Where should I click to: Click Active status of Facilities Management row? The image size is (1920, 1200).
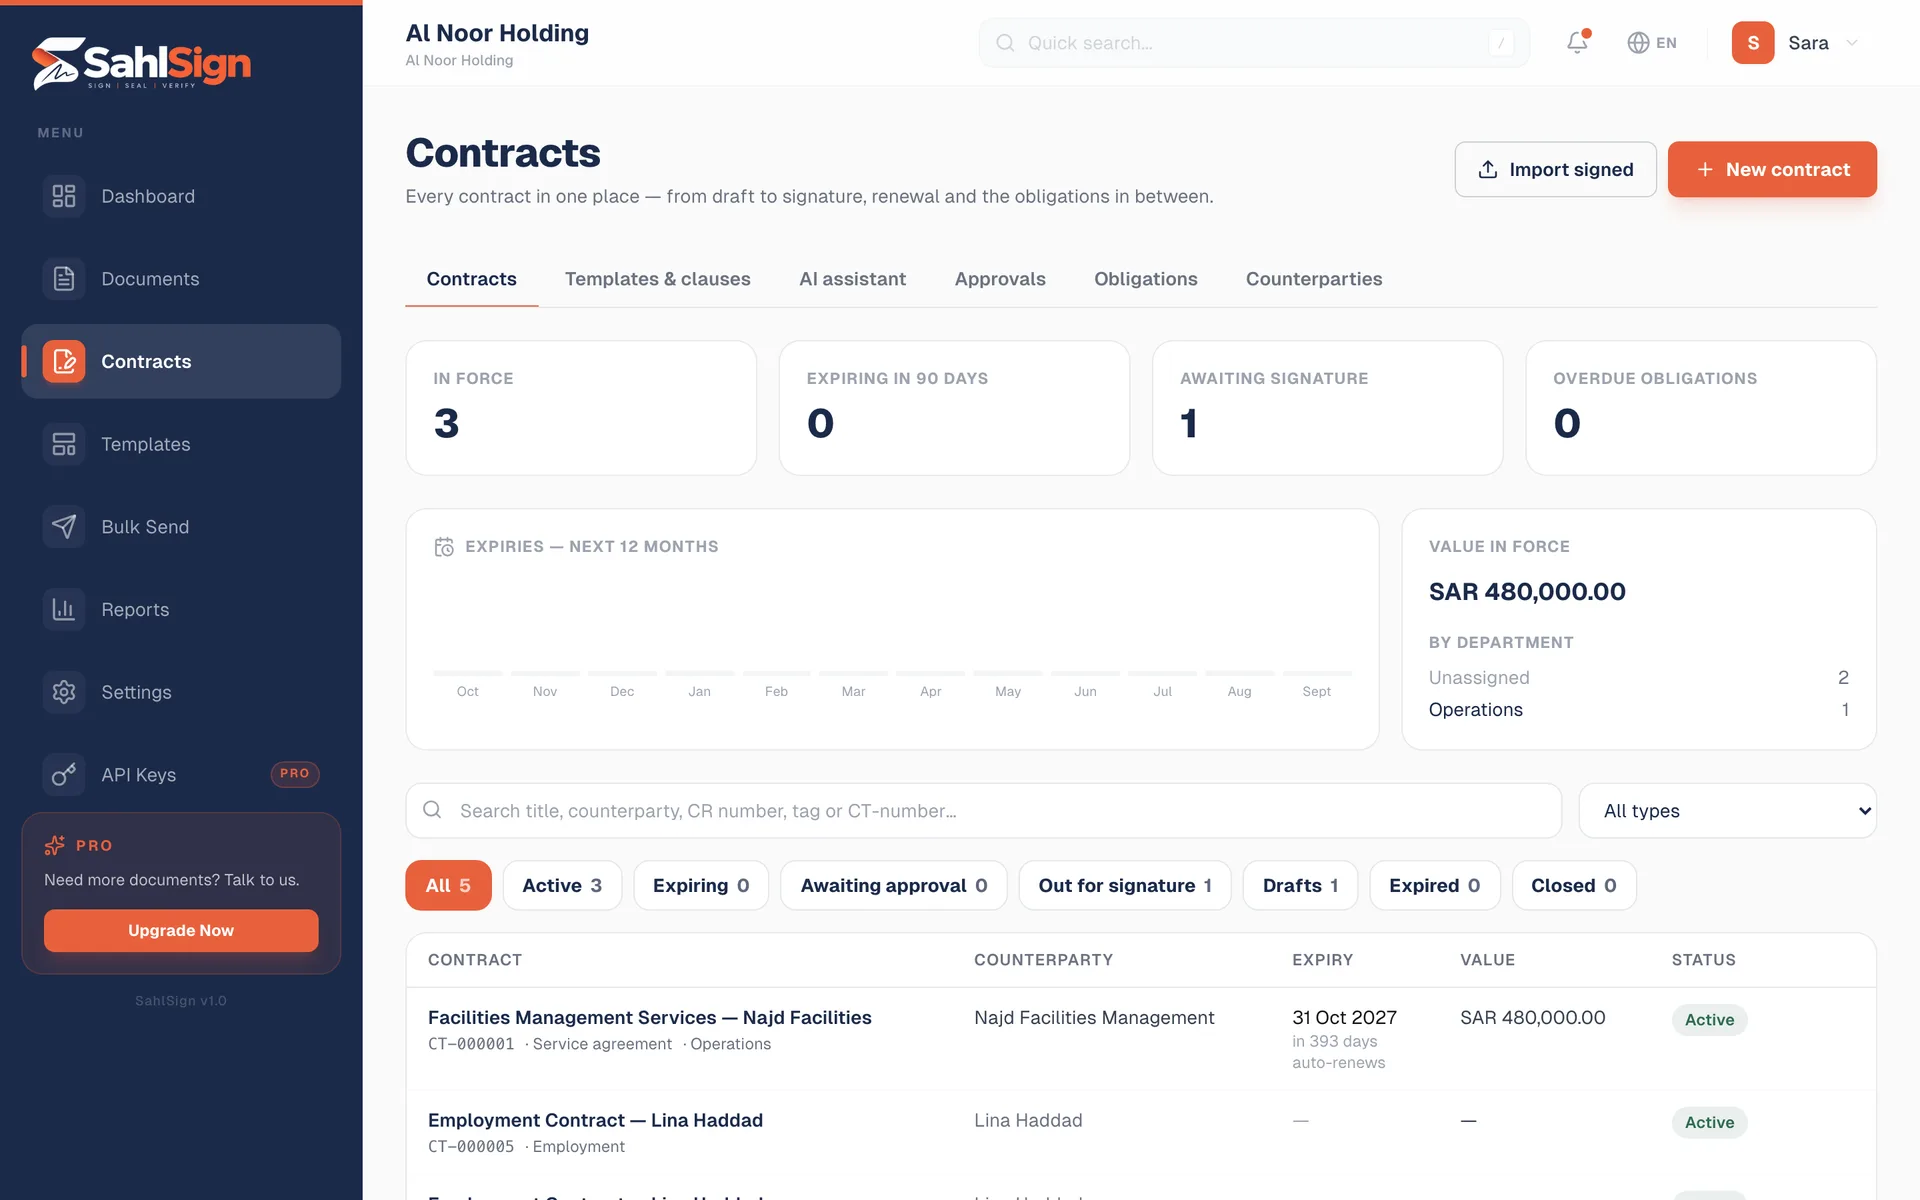1709,1019
